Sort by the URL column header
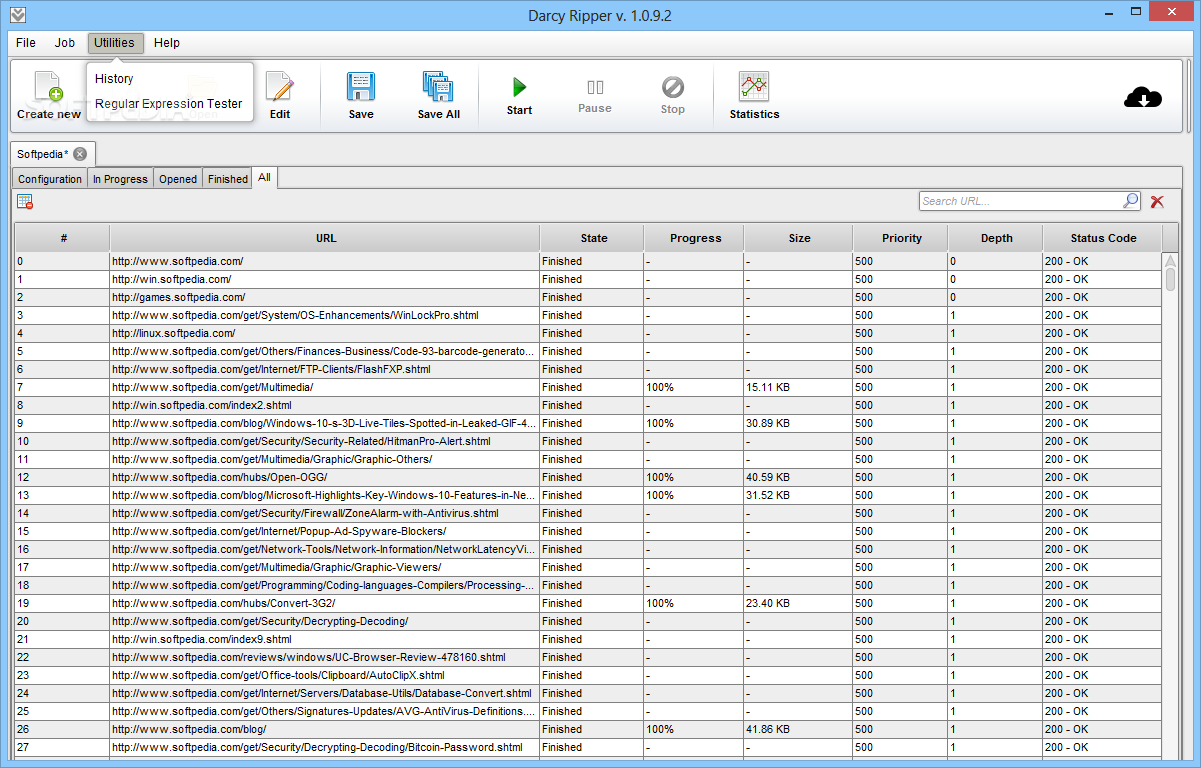This screenshot has width=1201, height=768. (x=326, y=238)
